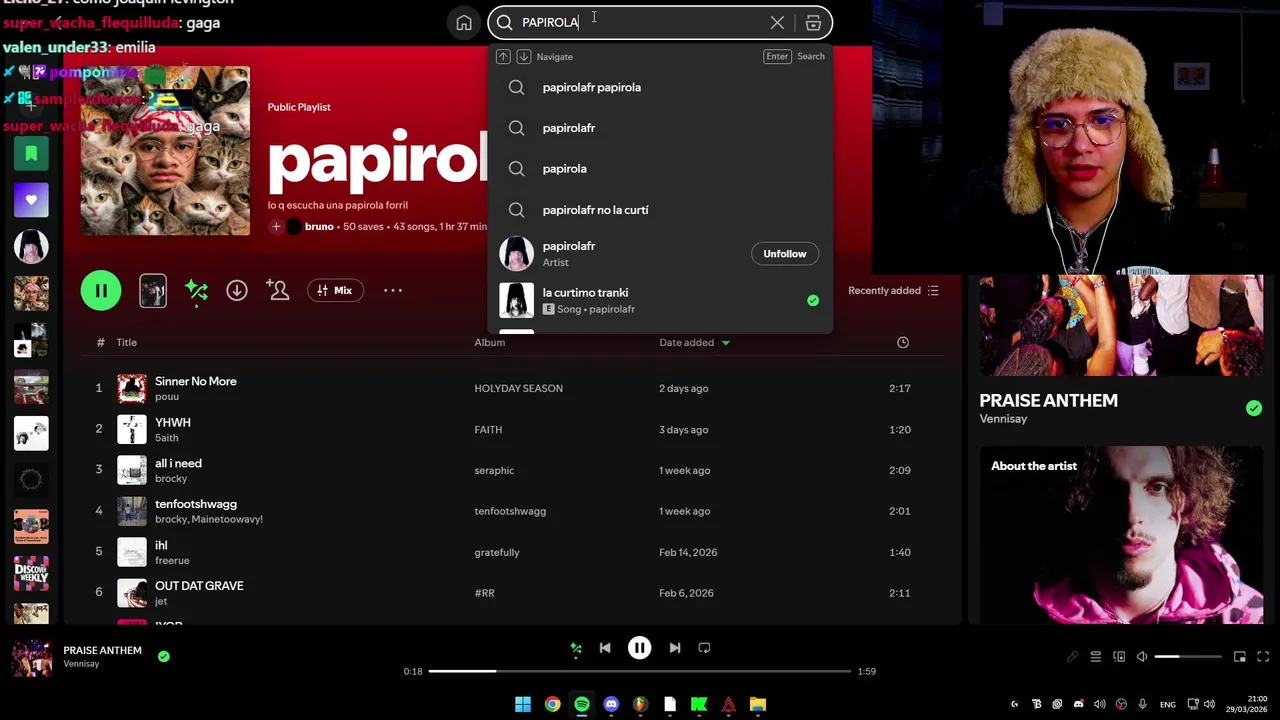Open the miniplayer
Screen dimensions: 1280x720
pyautogui.click(x=1240, y=657)
